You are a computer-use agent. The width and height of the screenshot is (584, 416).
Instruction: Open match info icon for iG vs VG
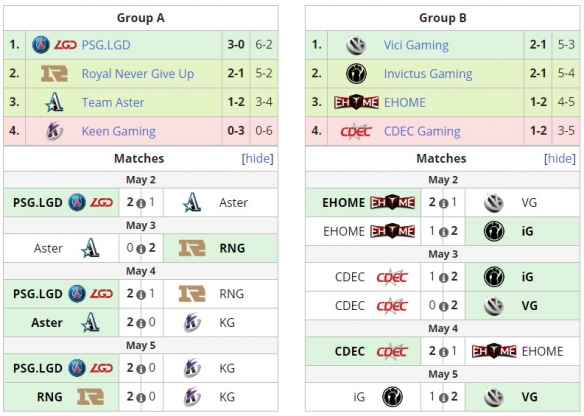pos(443,398)
